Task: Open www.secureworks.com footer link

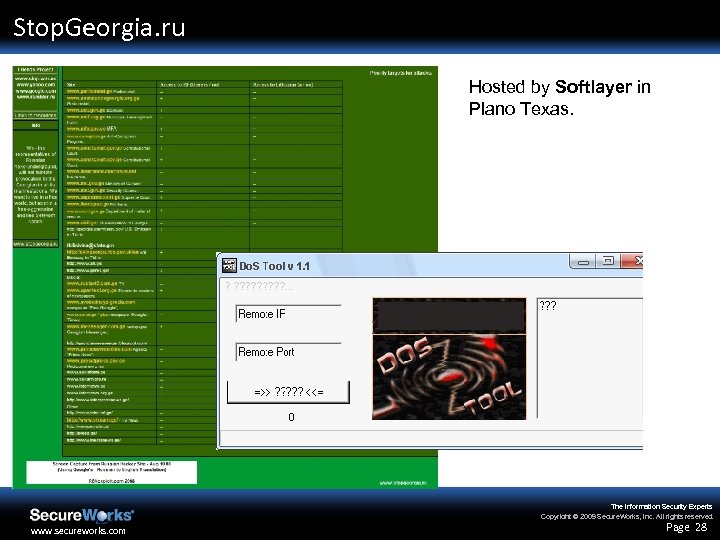Action: (x=78, y=531)
